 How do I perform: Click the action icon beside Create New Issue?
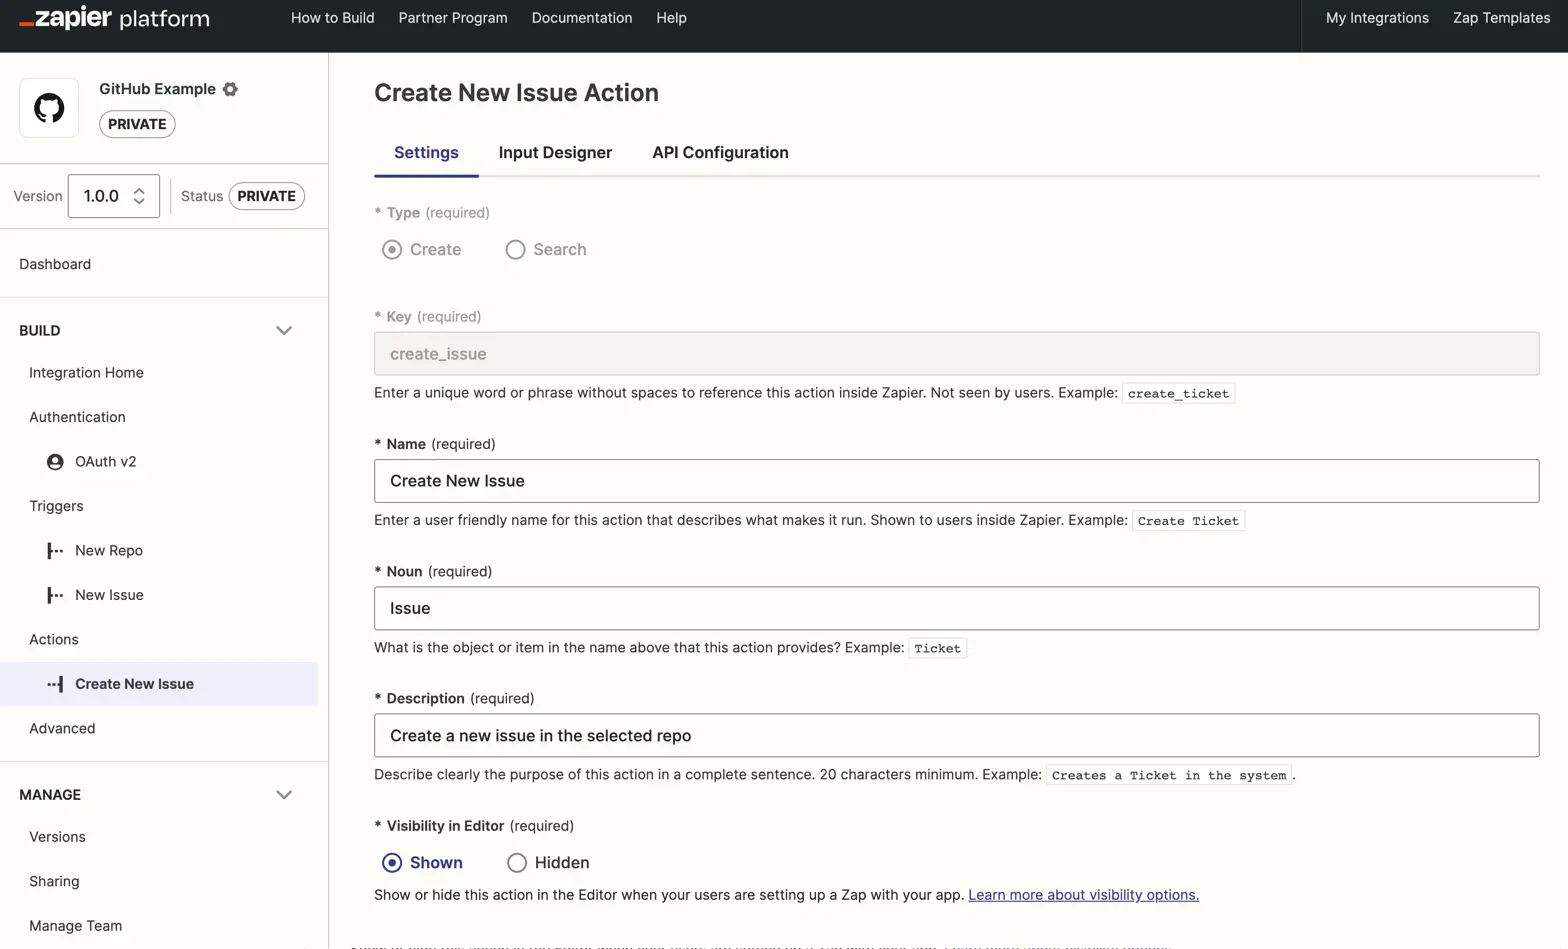coord(55,684)
